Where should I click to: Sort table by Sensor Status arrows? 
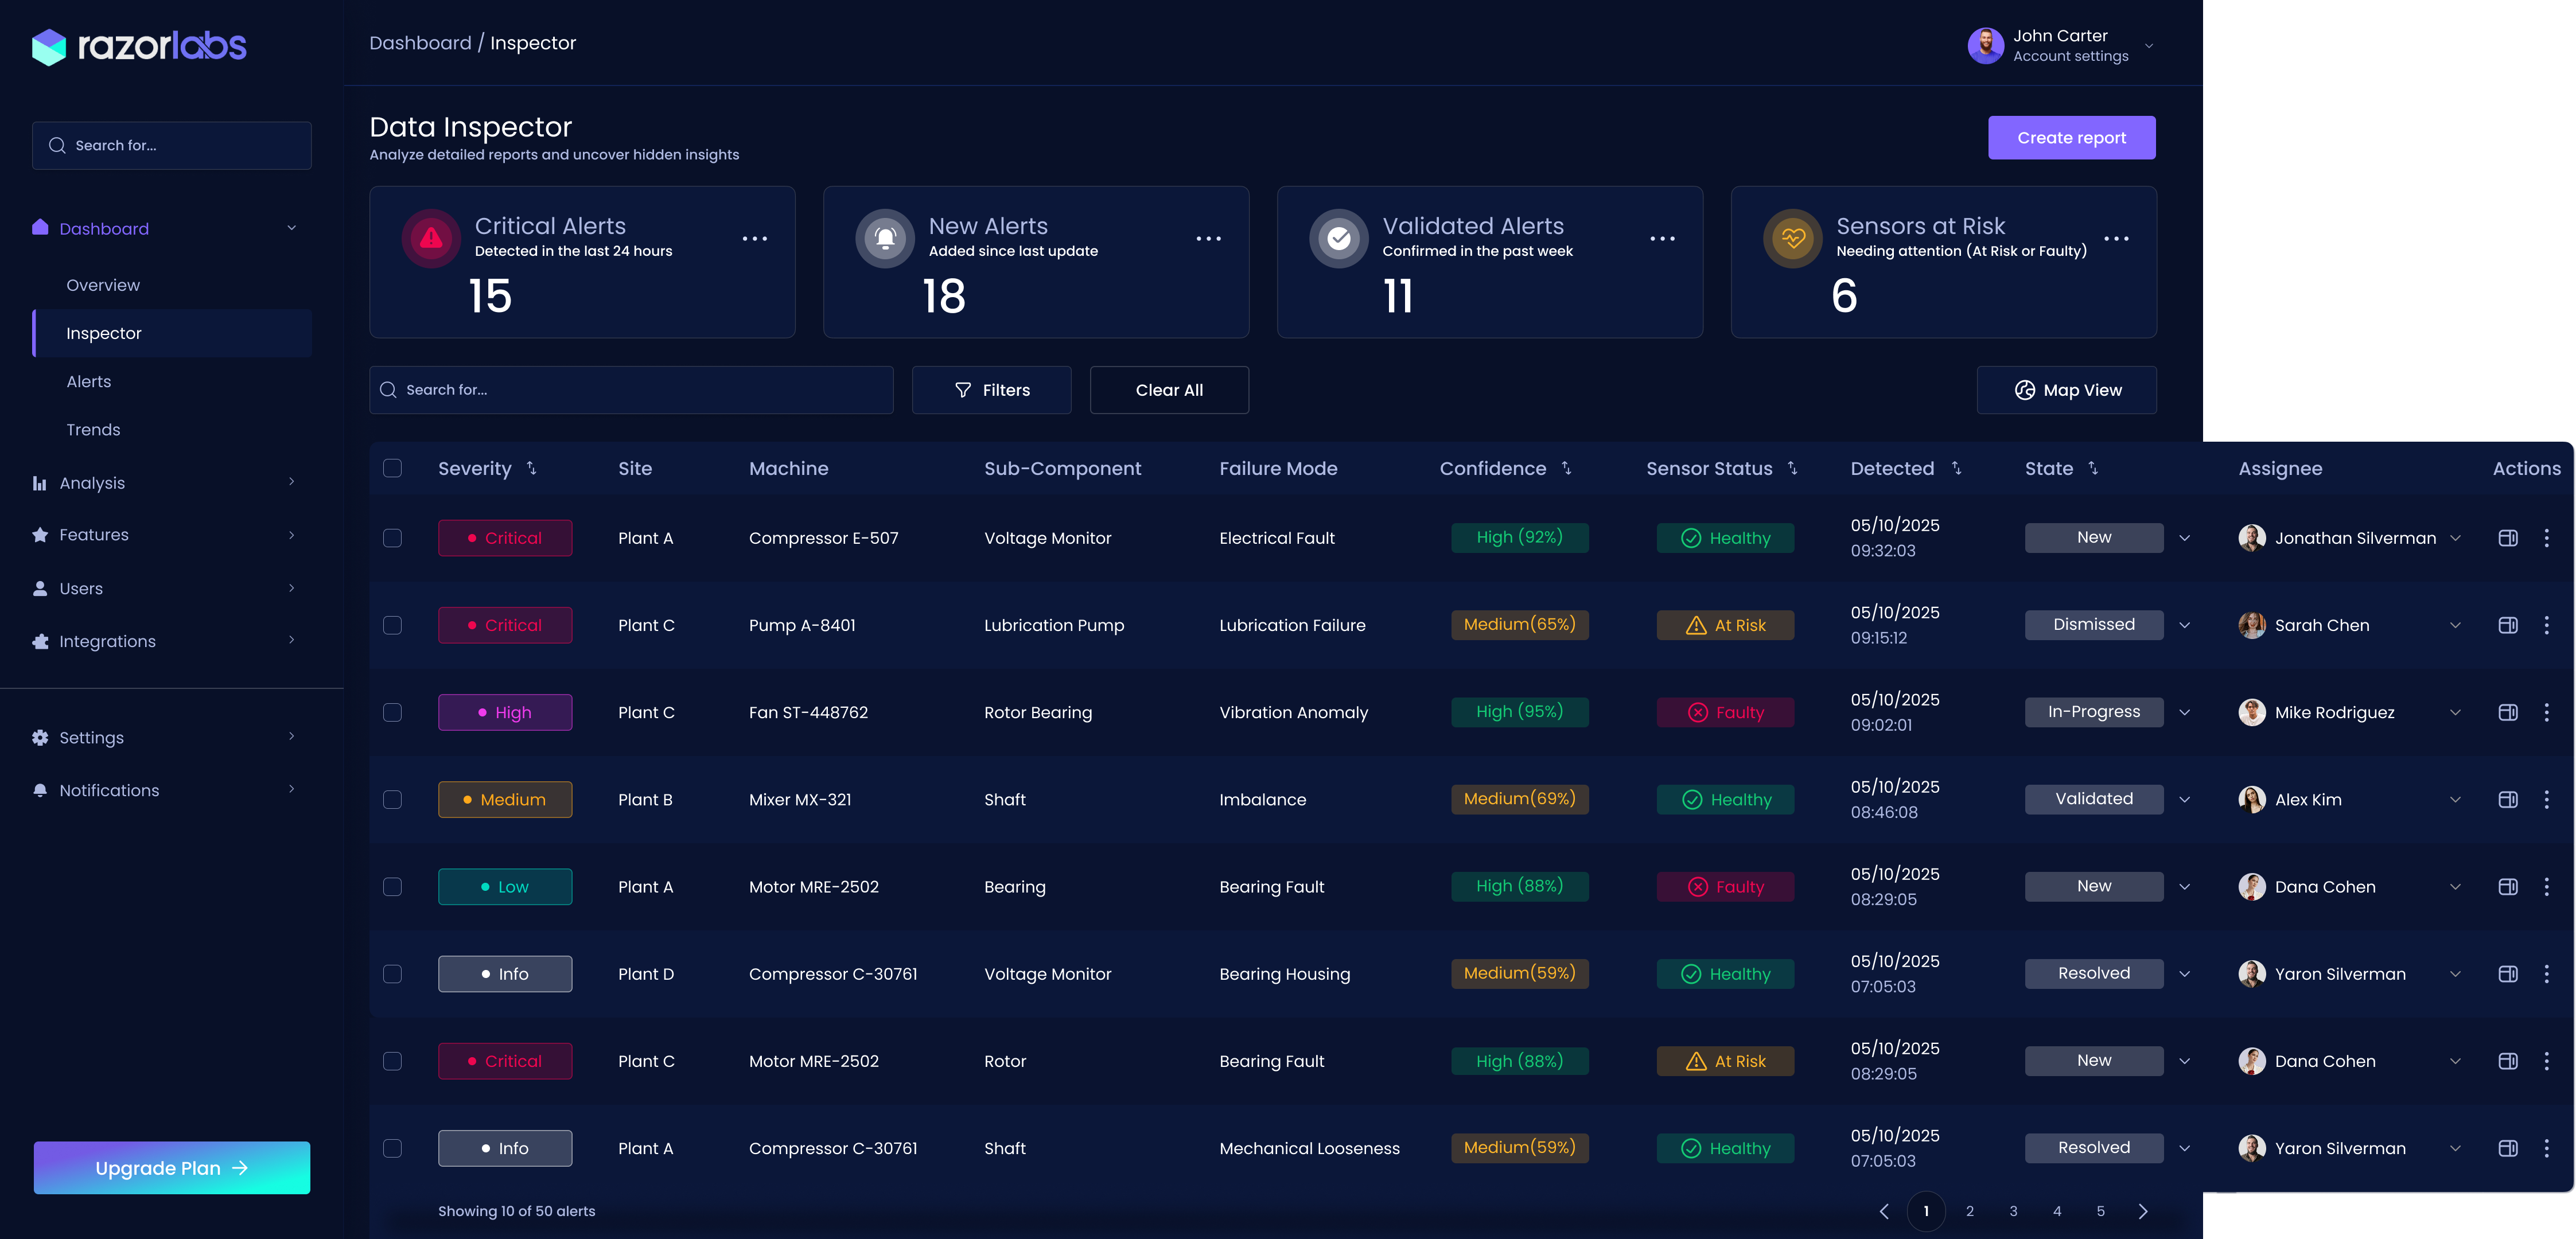tap(1793, 468)
